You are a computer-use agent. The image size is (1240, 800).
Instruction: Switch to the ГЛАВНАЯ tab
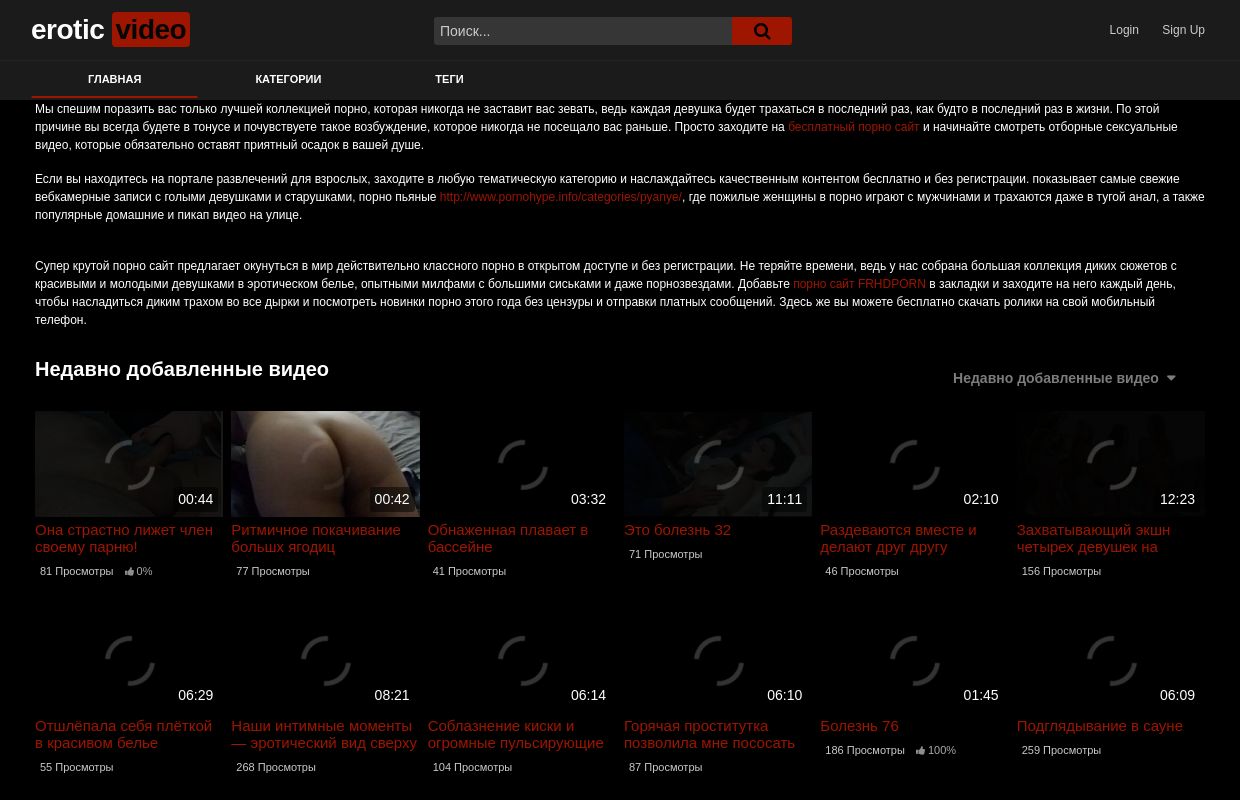pos(114,79)
